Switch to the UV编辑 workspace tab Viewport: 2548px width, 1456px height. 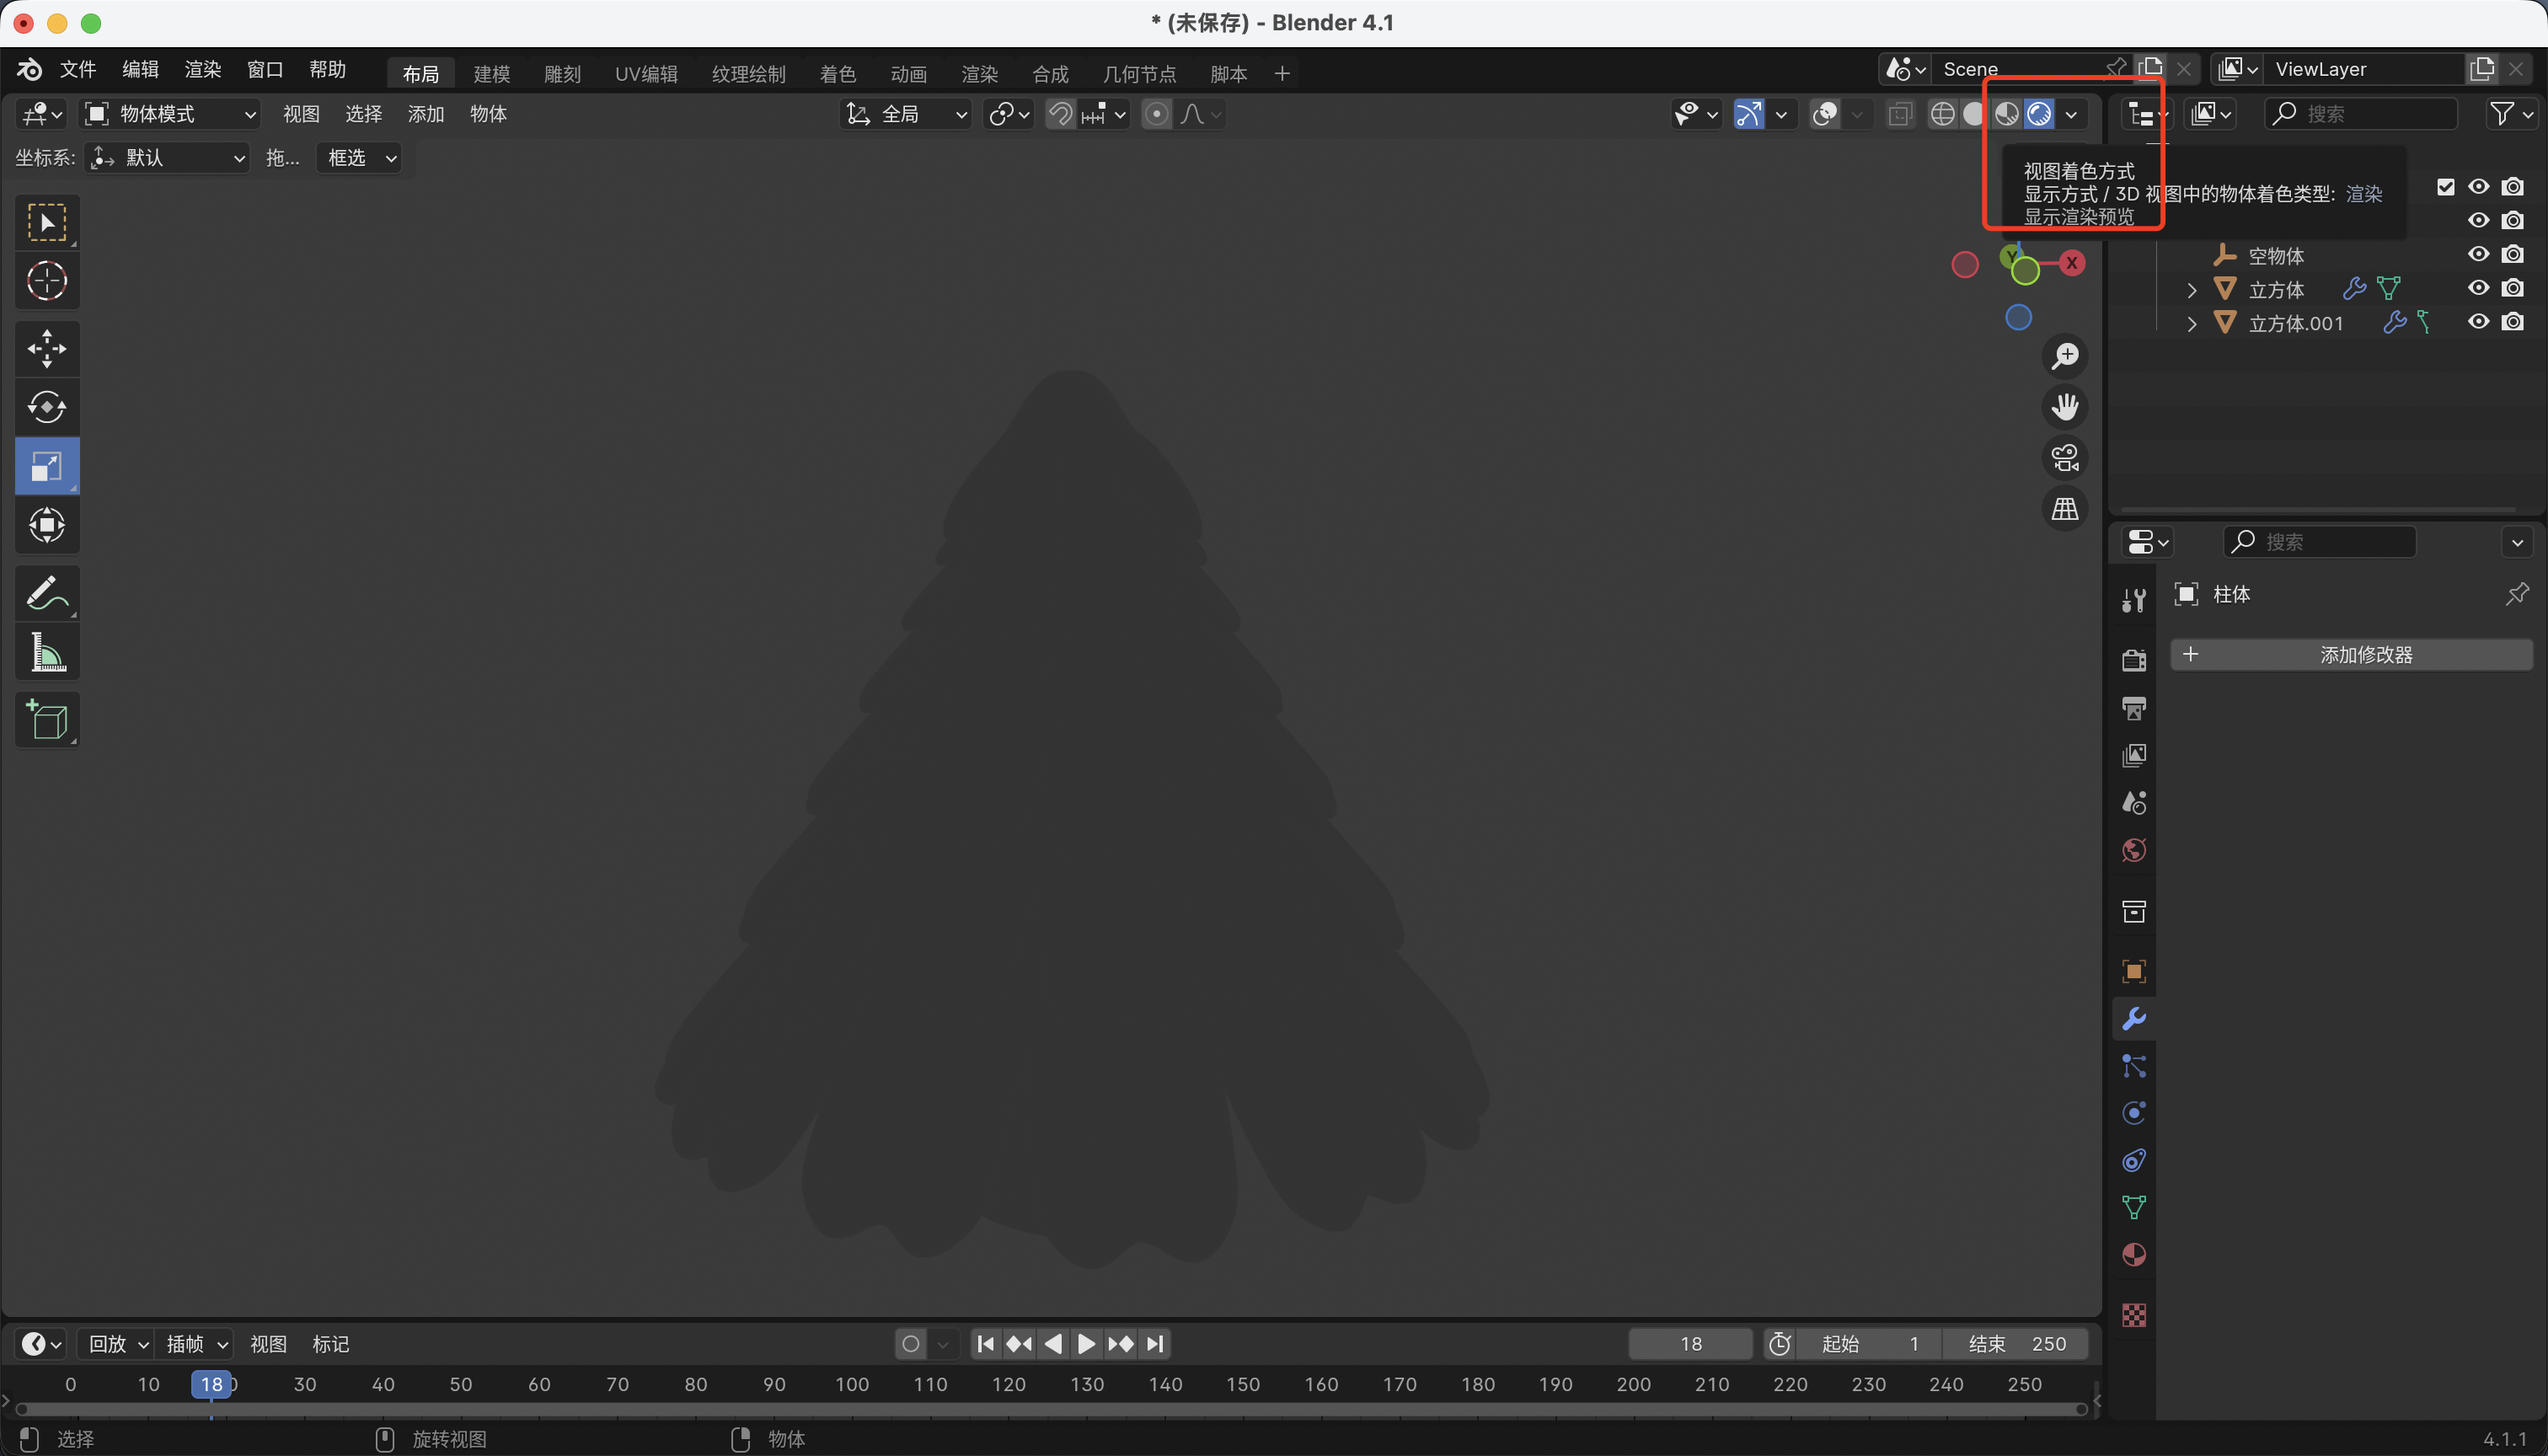(x=646, y=74)
